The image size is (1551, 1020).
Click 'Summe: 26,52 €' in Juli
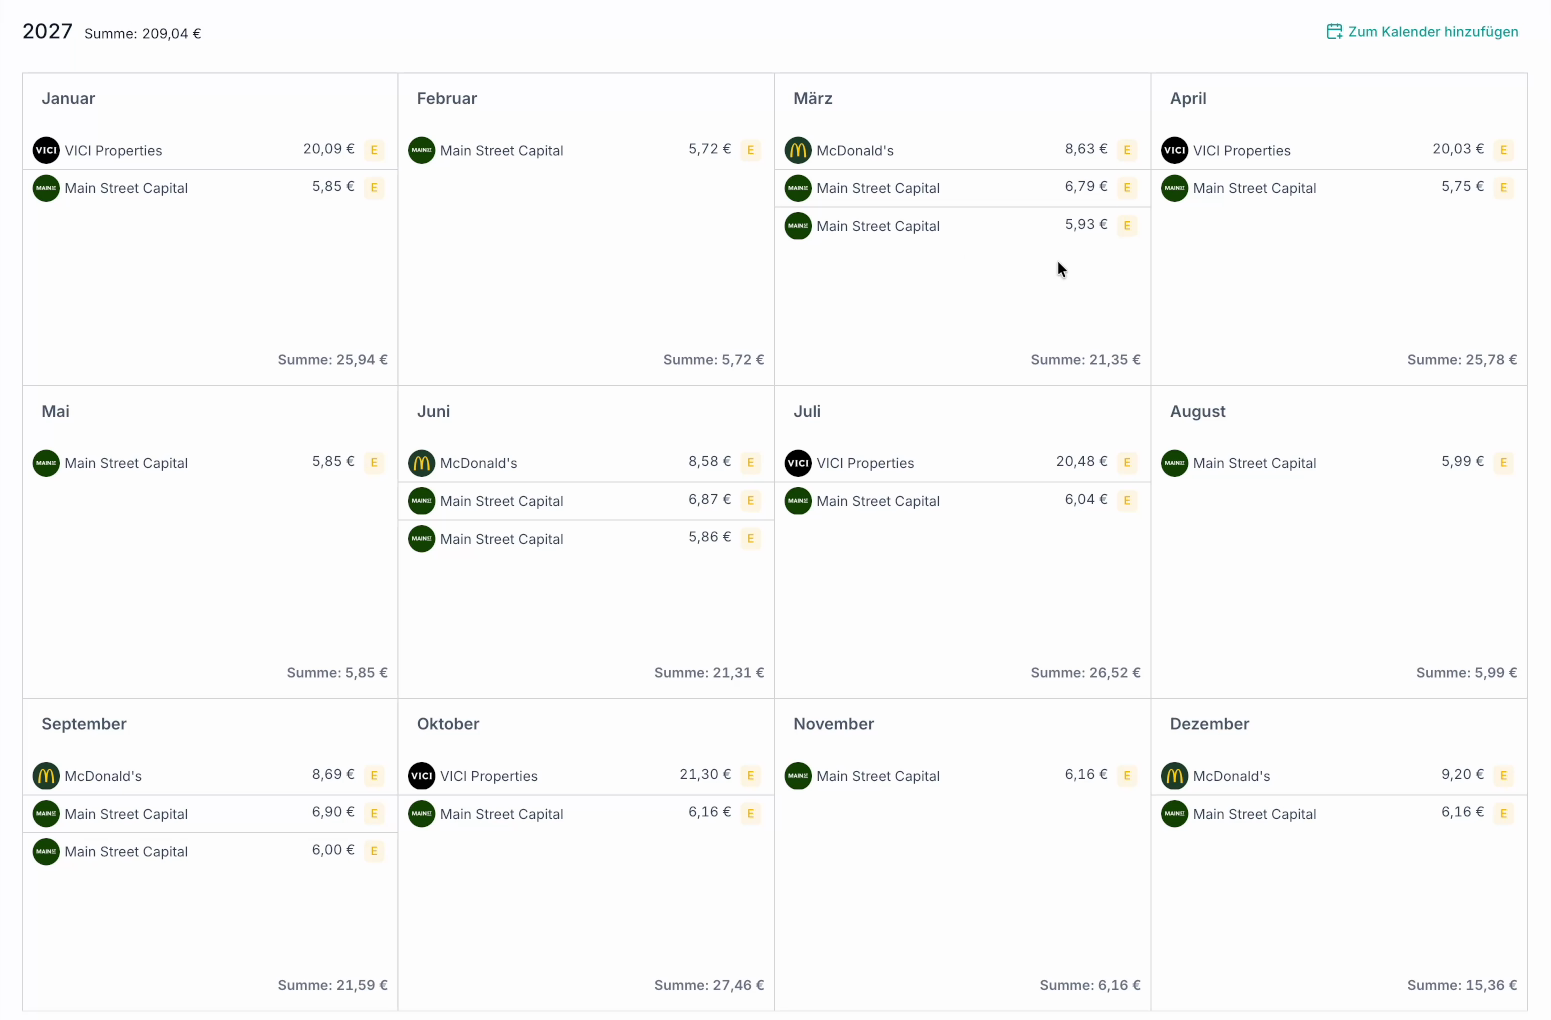tap(1086, 673)
